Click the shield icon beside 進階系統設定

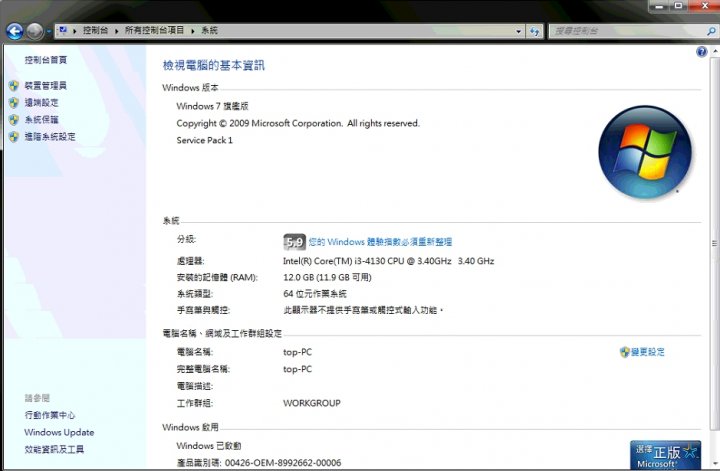pos(14,136)
